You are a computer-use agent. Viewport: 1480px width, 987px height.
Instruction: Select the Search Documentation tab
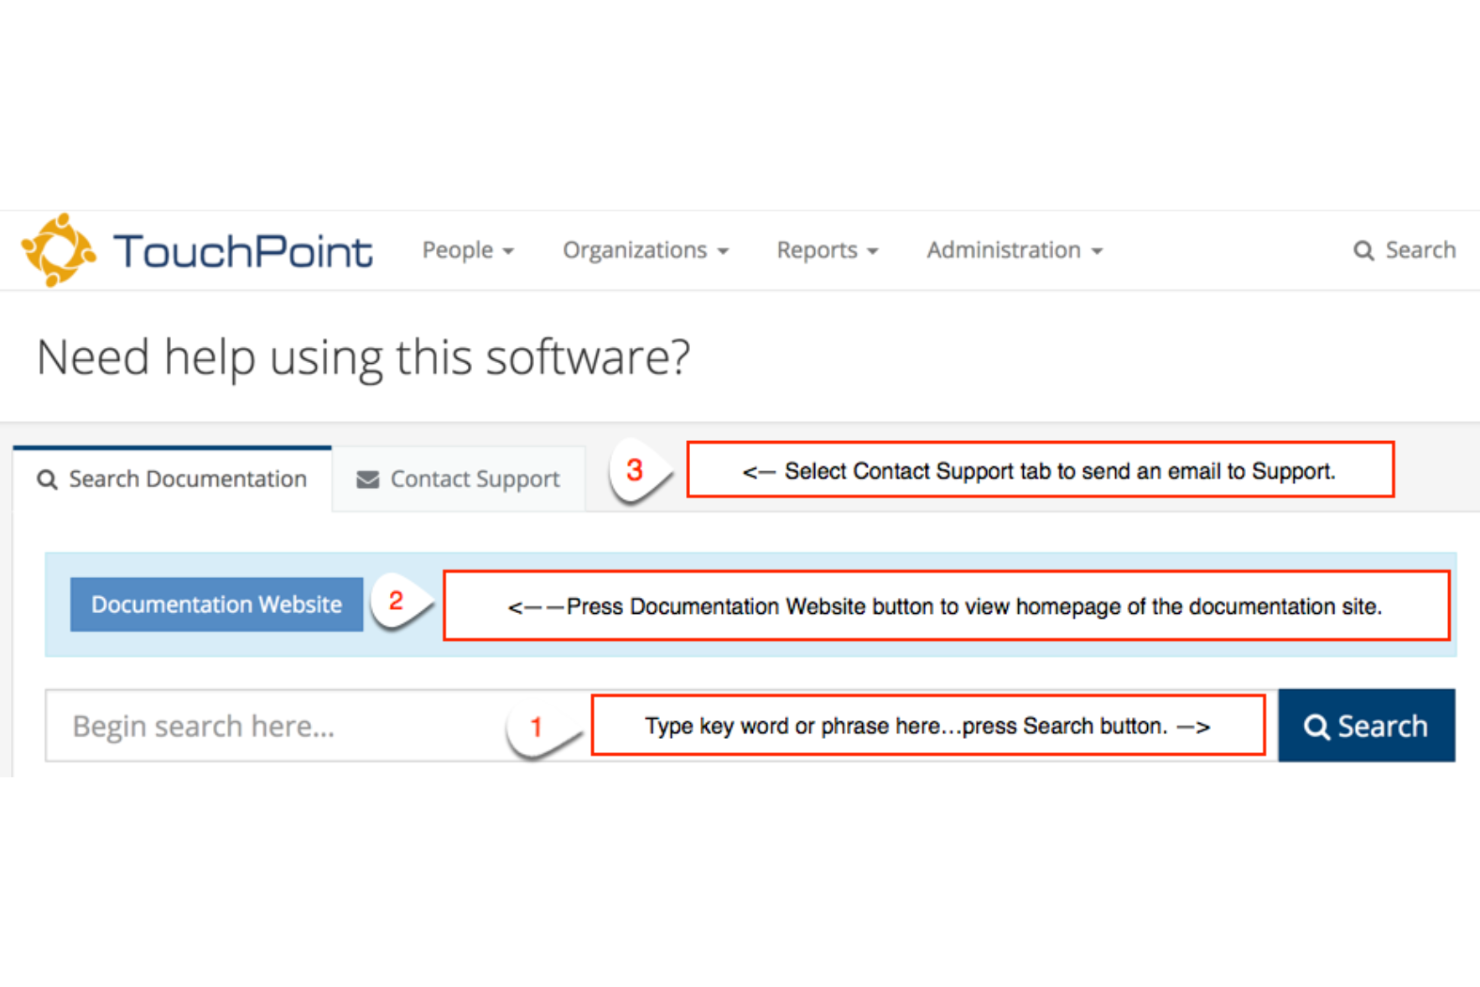(x=172, y=479)
